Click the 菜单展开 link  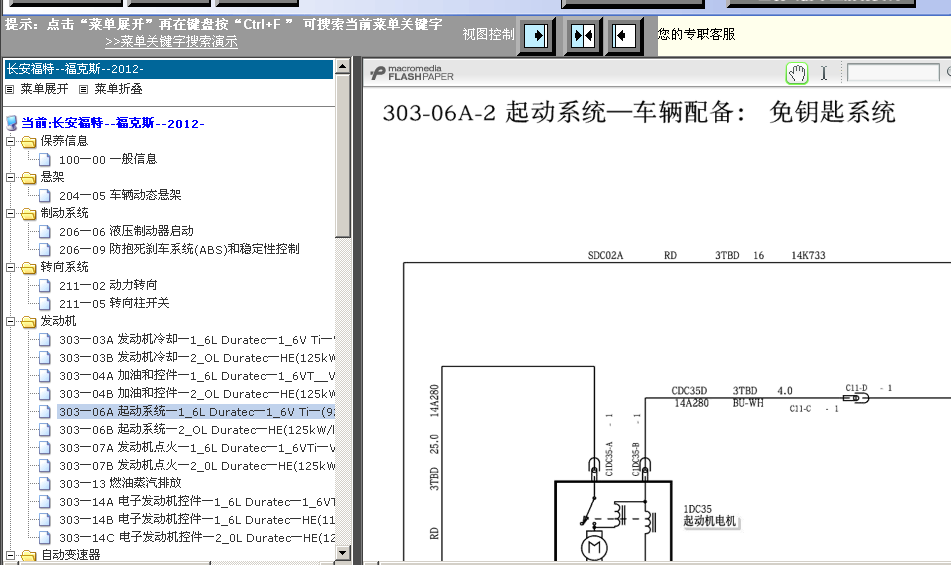click(44, 89)
